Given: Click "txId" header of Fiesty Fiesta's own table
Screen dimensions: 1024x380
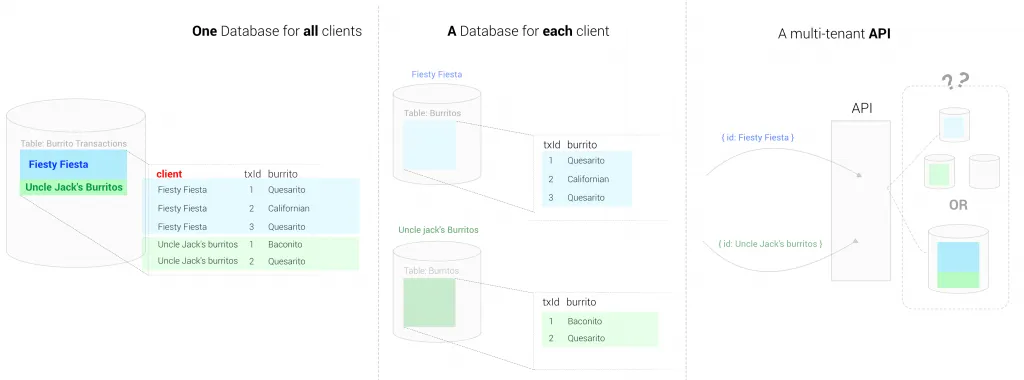Looking at the screenshot, I should 552,144.
